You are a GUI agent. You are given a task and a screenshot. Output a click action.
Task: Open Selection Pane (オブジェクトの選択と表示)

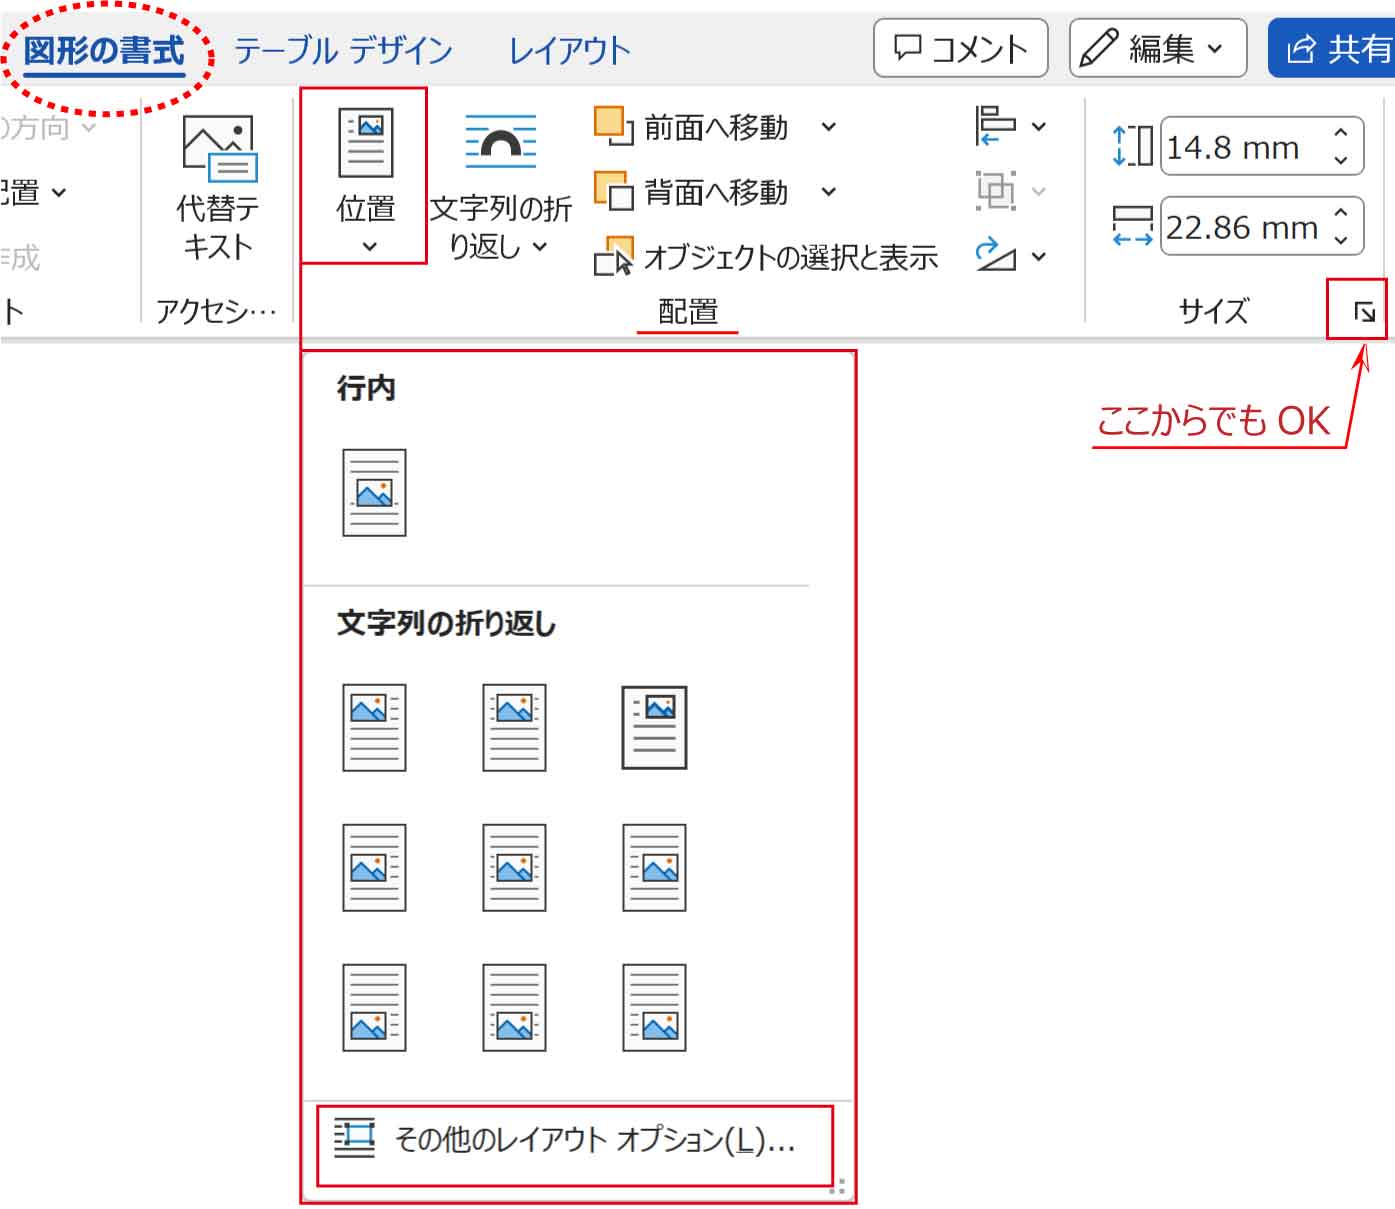point(766,258)
